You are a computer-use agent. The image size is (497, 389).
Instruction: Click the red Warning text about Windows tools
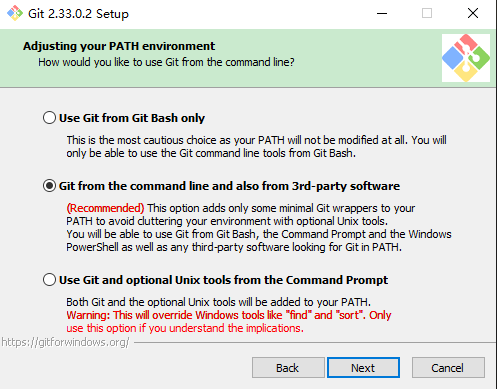point(229,321)
